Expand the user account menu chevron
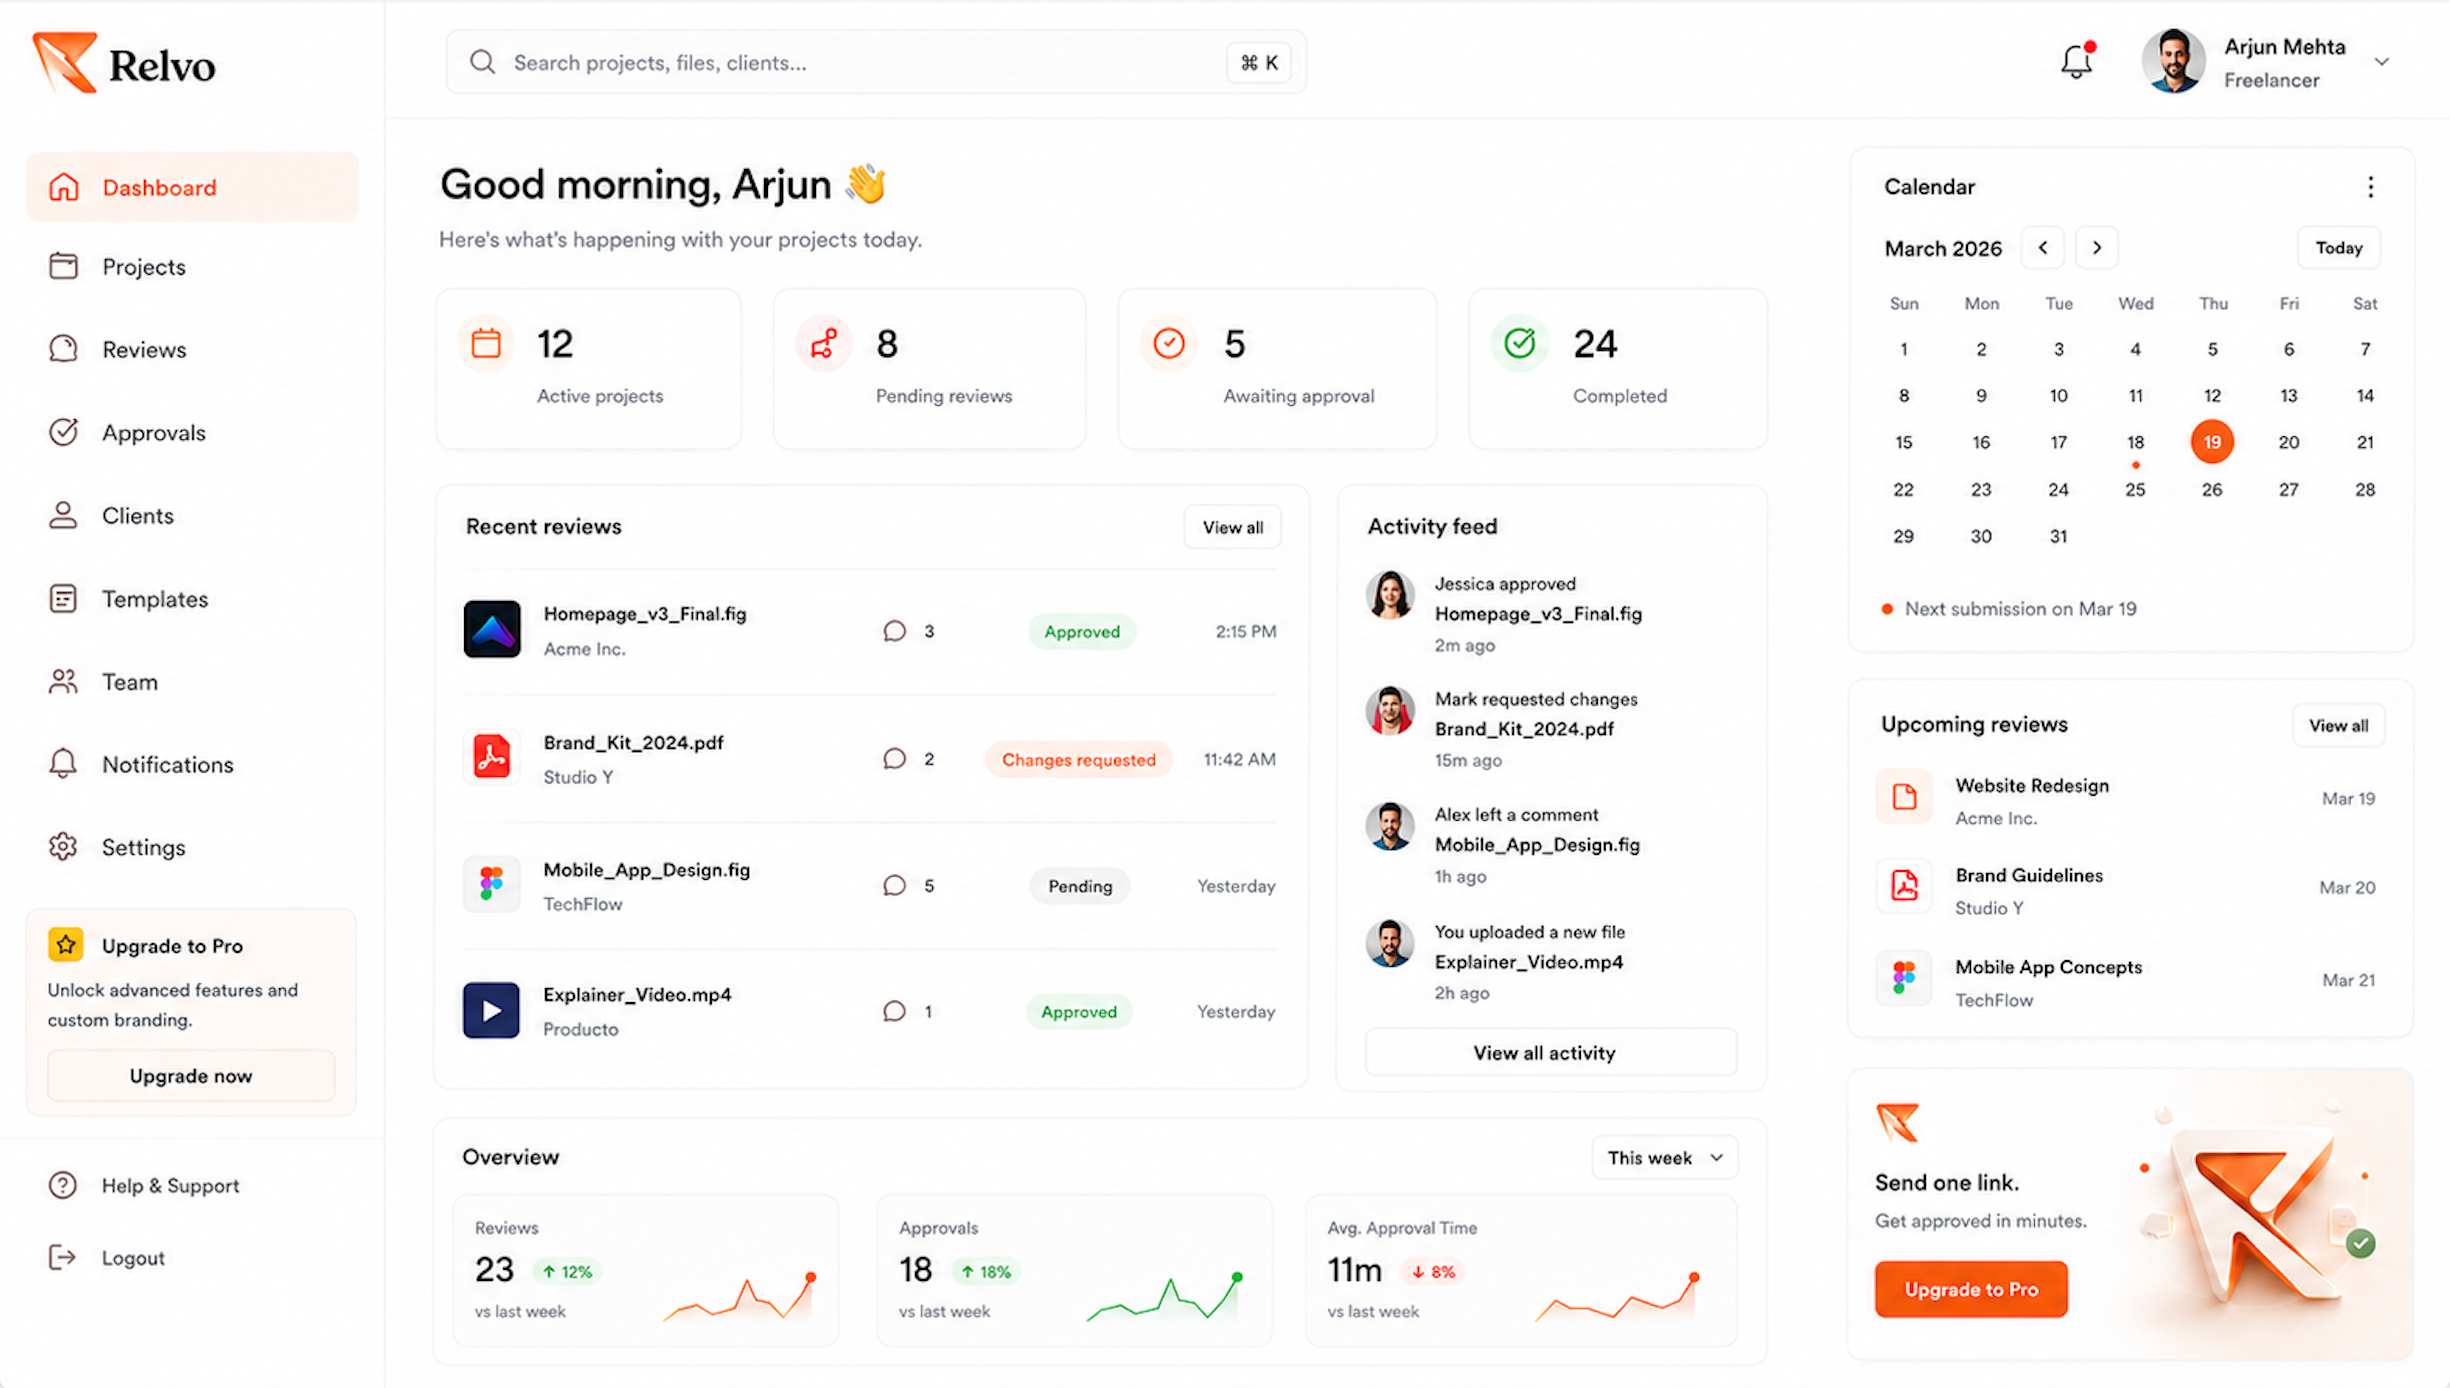Viewport: 2450px width, 1388px height. (2382, 62)
